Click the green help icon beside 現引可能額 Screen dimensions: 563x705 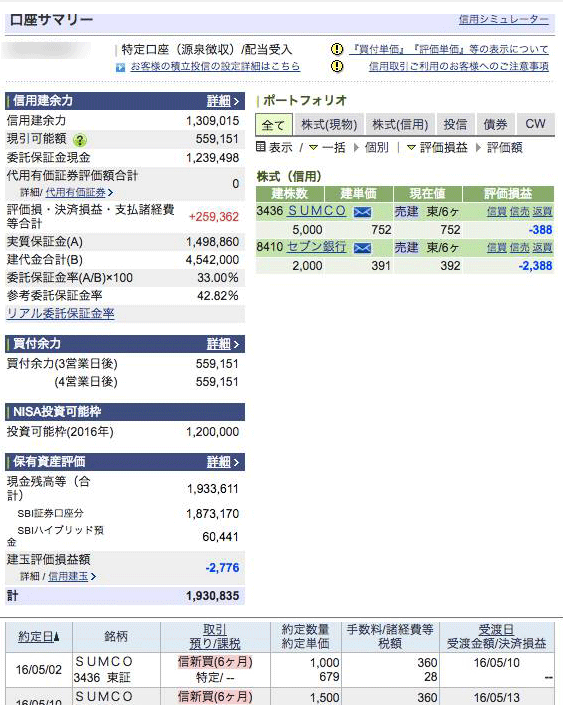[80, 140]
